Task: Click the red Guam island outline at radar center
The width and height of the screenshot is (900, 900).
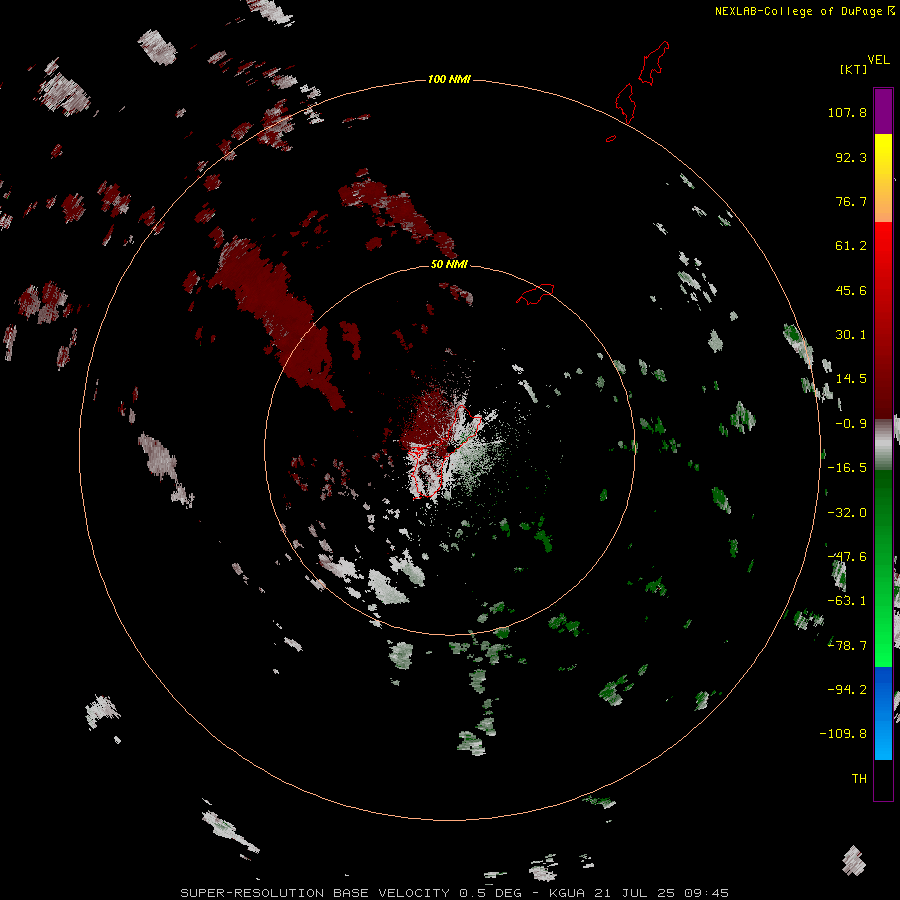Action: coord(445,451)
